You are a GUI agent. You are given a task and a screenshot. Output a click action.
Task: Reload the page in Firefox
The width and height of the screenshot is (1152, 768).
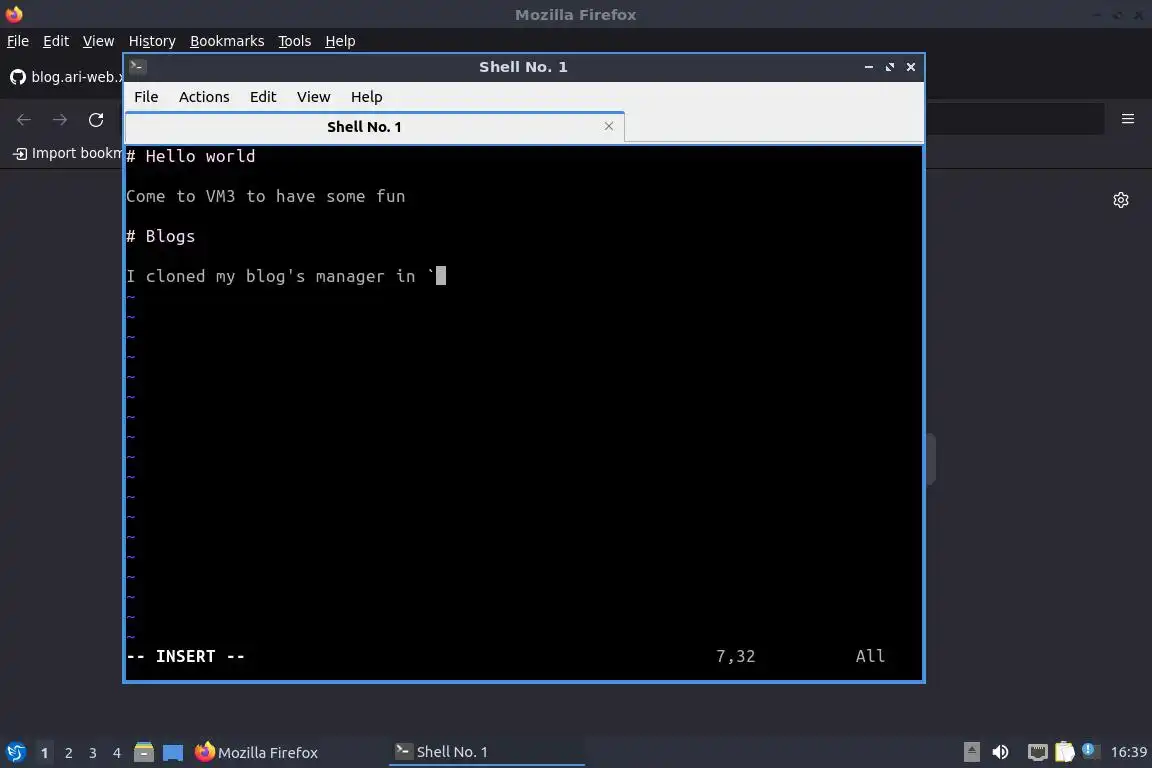pos(96,120)
